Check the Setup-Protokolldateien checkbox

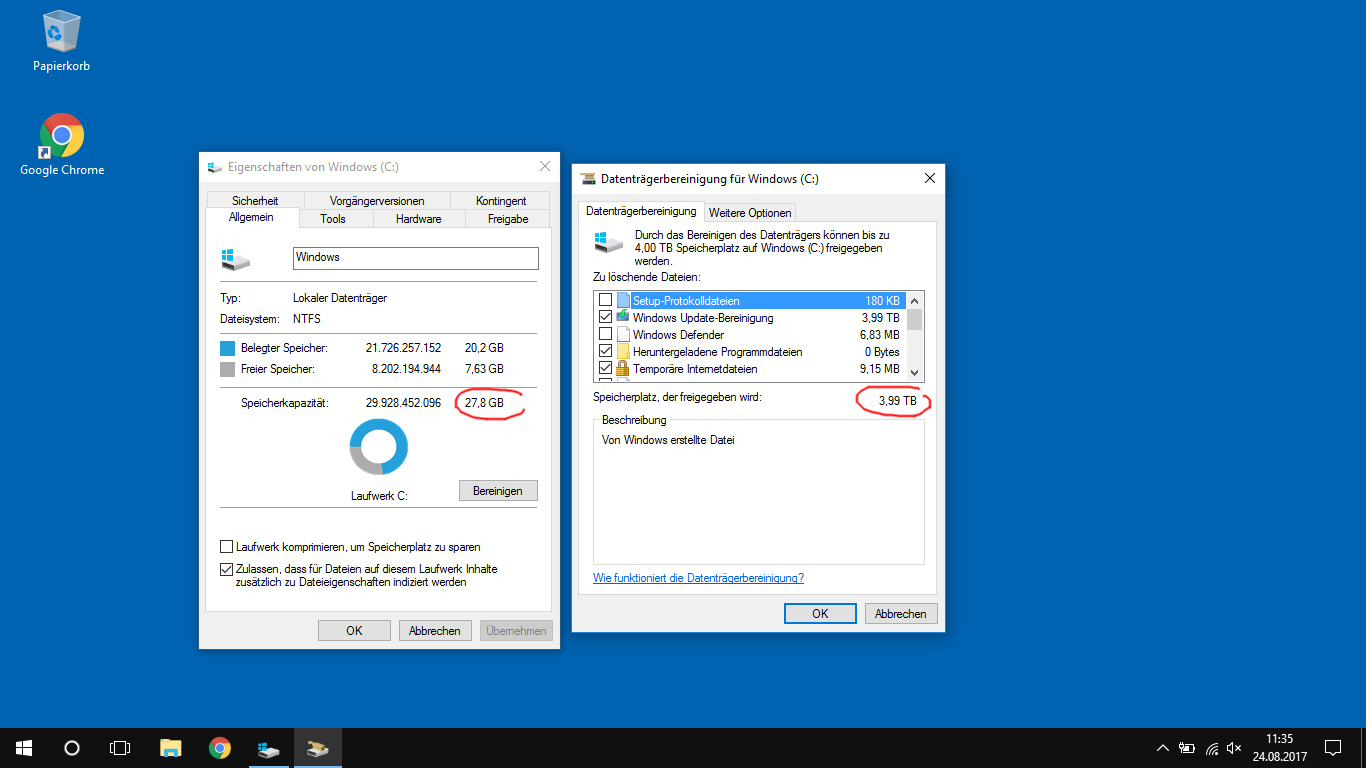605,300
